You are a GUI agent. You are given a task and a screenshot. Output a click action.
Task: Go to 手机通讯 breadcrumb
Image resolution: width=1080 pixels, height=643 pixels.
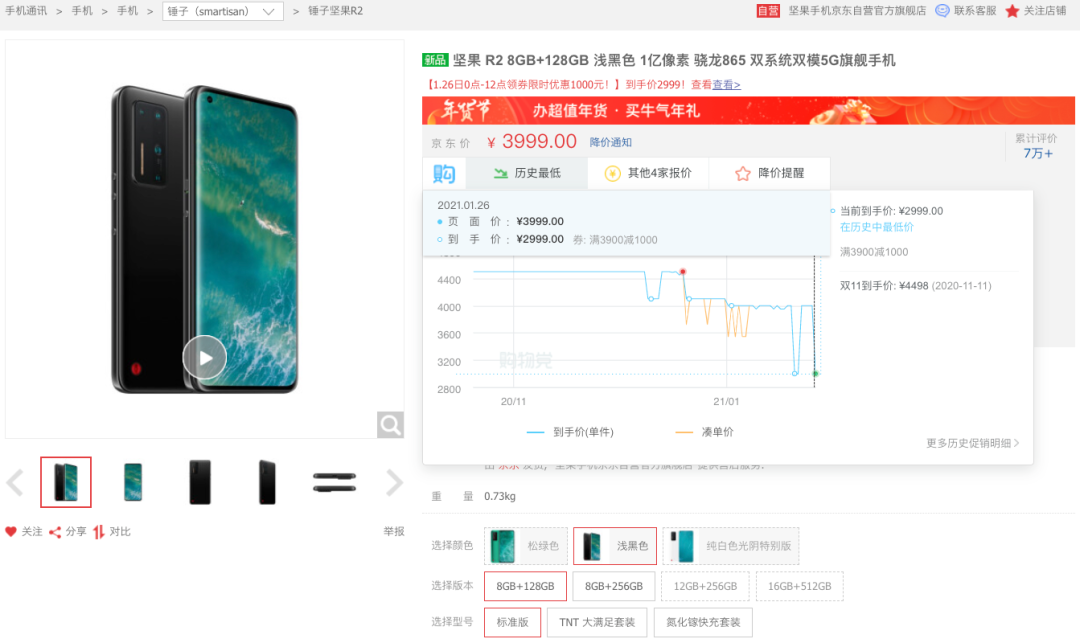26,11
